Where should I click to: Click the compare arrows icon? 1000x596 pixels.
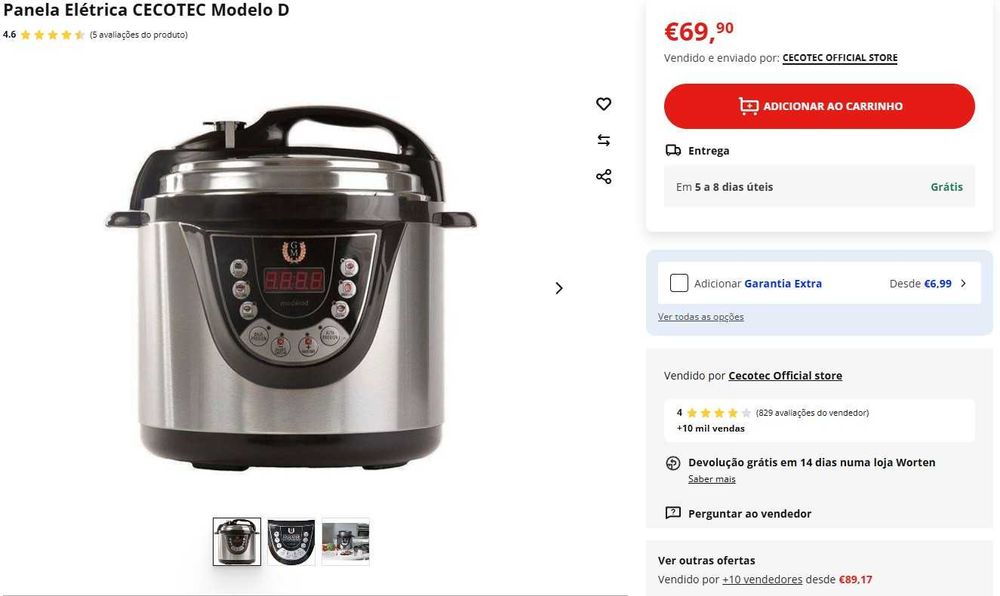click(x=603, y=140)
